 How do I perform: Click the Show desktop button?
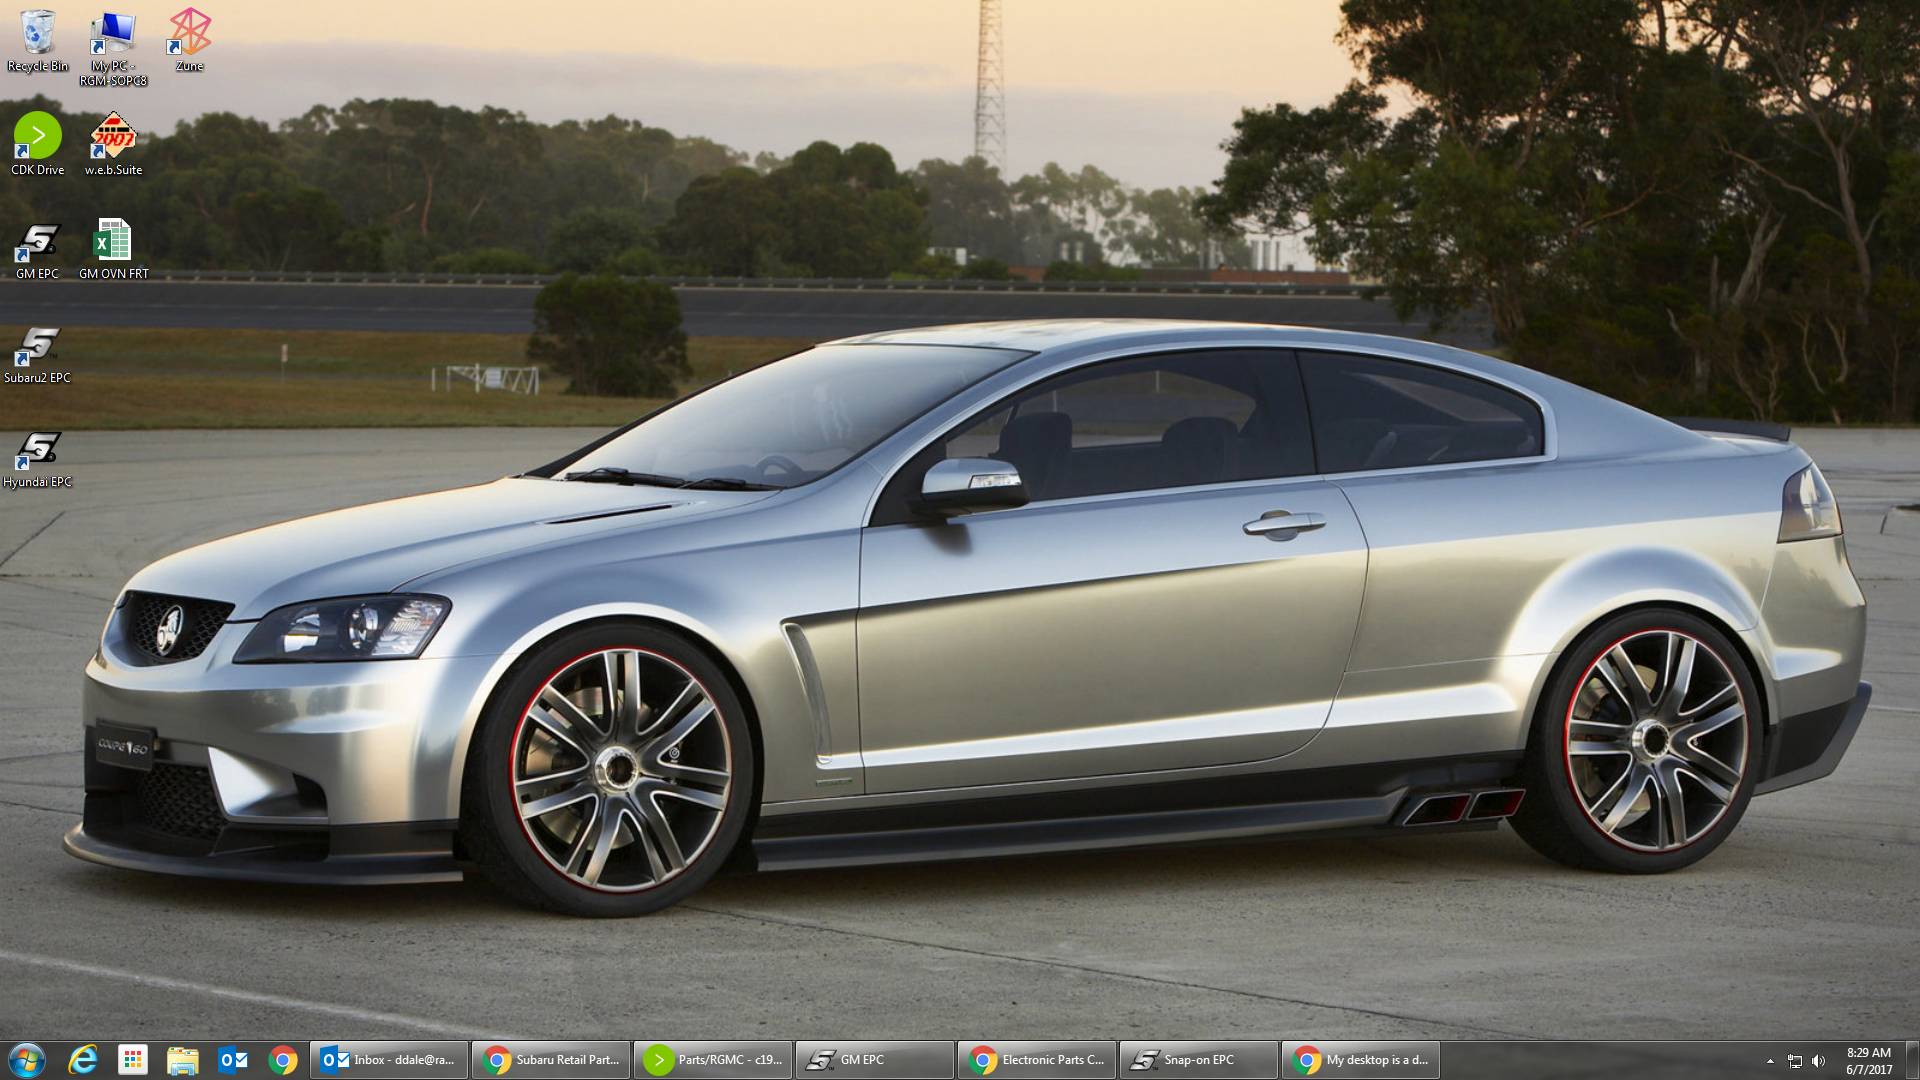coord(1912,1060)
